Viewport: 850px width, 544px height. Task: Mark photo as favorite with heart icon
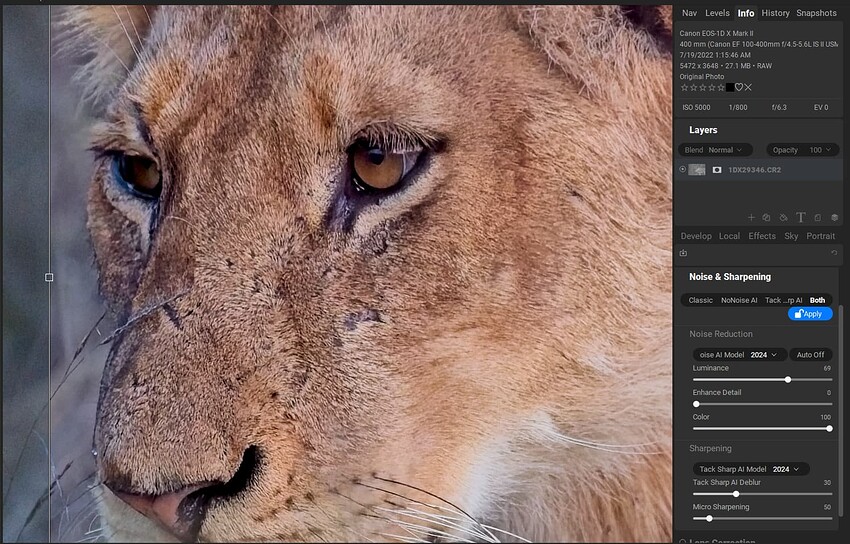(739, 87)
